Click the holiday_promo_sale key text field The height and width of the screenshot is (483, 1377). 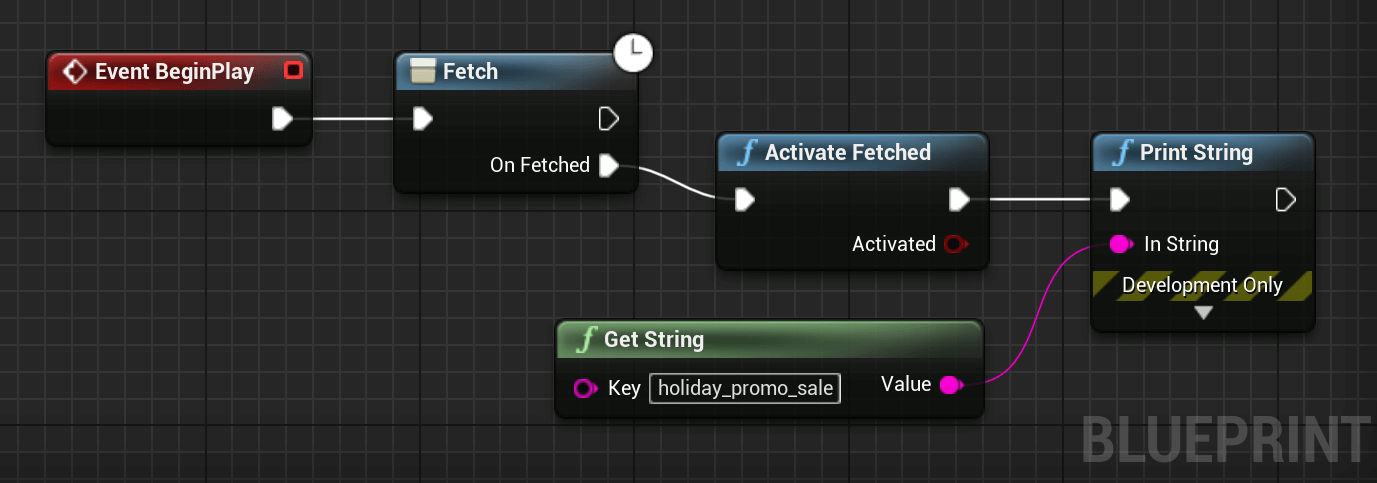(x=745, y=388)
